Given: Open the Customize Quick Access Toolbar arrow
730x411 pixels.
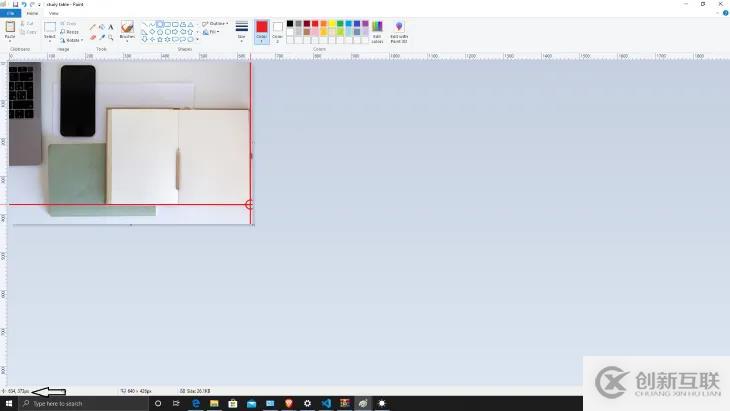Looking at the screenshot, I should [39, 5].
